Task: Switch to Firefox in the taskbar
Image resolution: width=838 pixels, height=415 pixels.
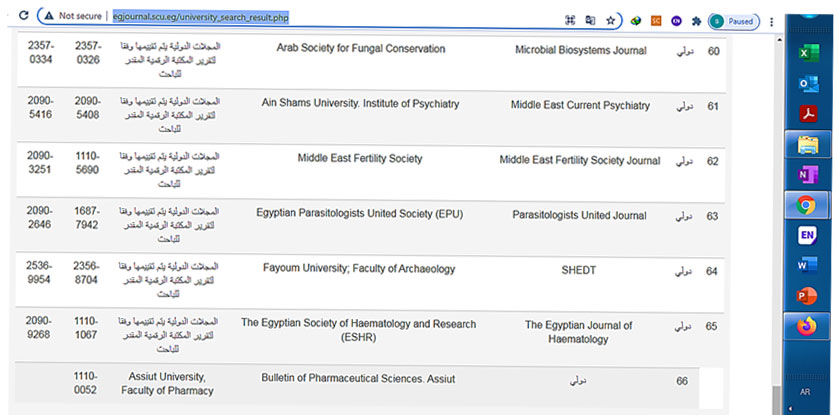Action: pos(808,326)
